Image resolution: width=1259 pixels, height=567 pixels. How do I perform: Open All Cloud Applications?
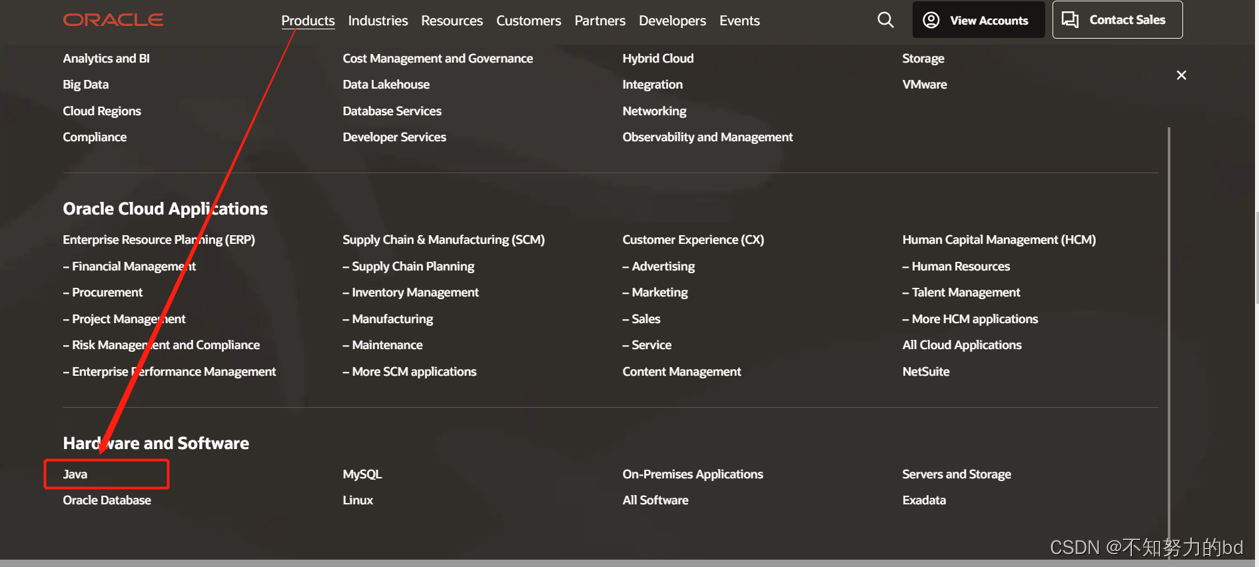coord(962,345)
